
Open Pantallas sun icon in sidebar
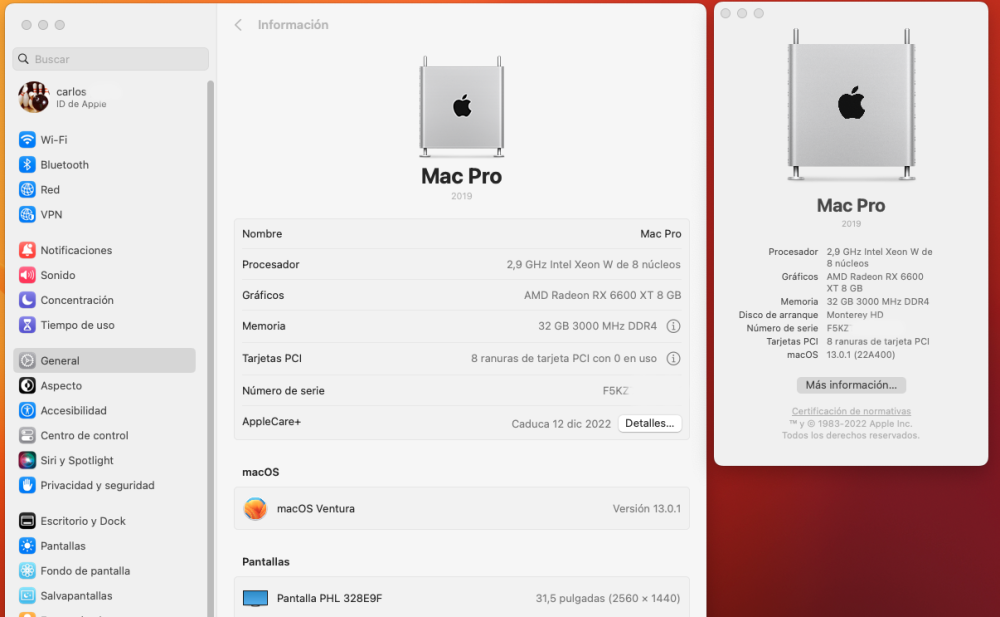pyautogui.click(x=27, y=545)
